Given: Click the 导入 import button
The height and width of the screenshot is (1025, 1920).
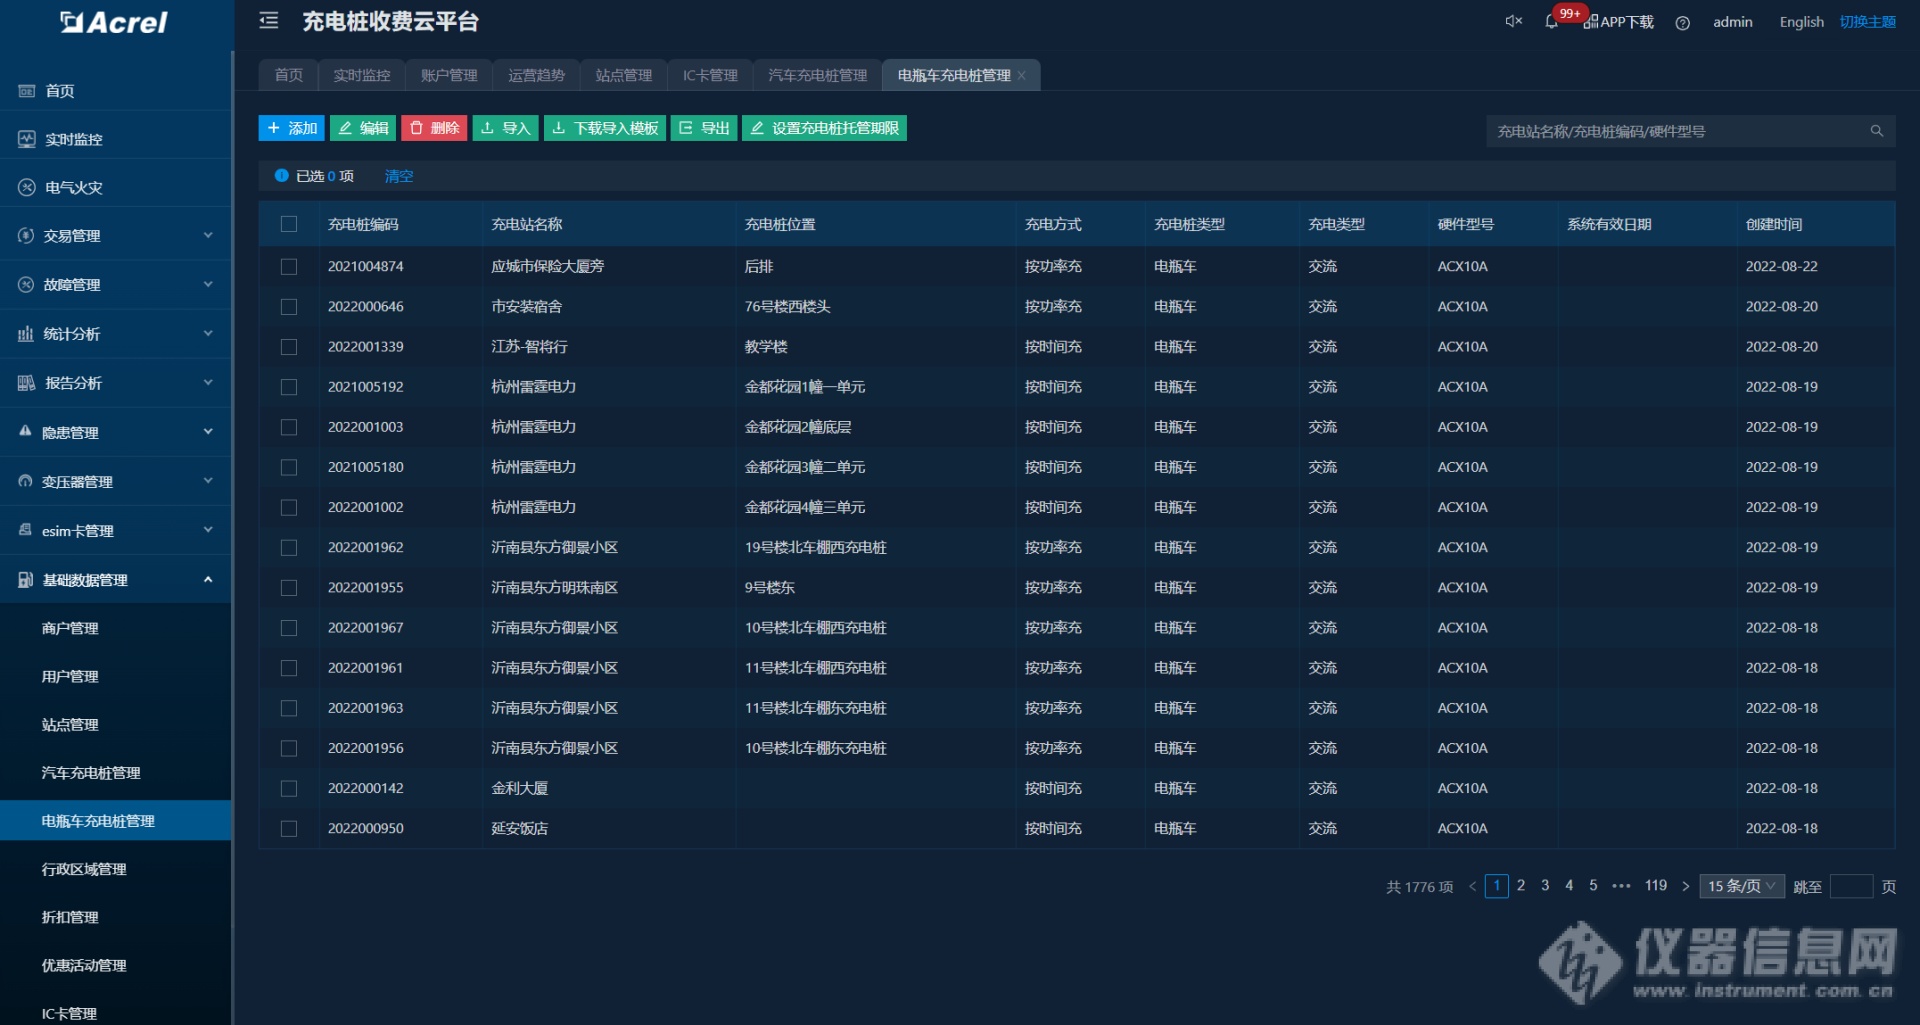Looking at the screenshot, I should [x=506, y=128].
